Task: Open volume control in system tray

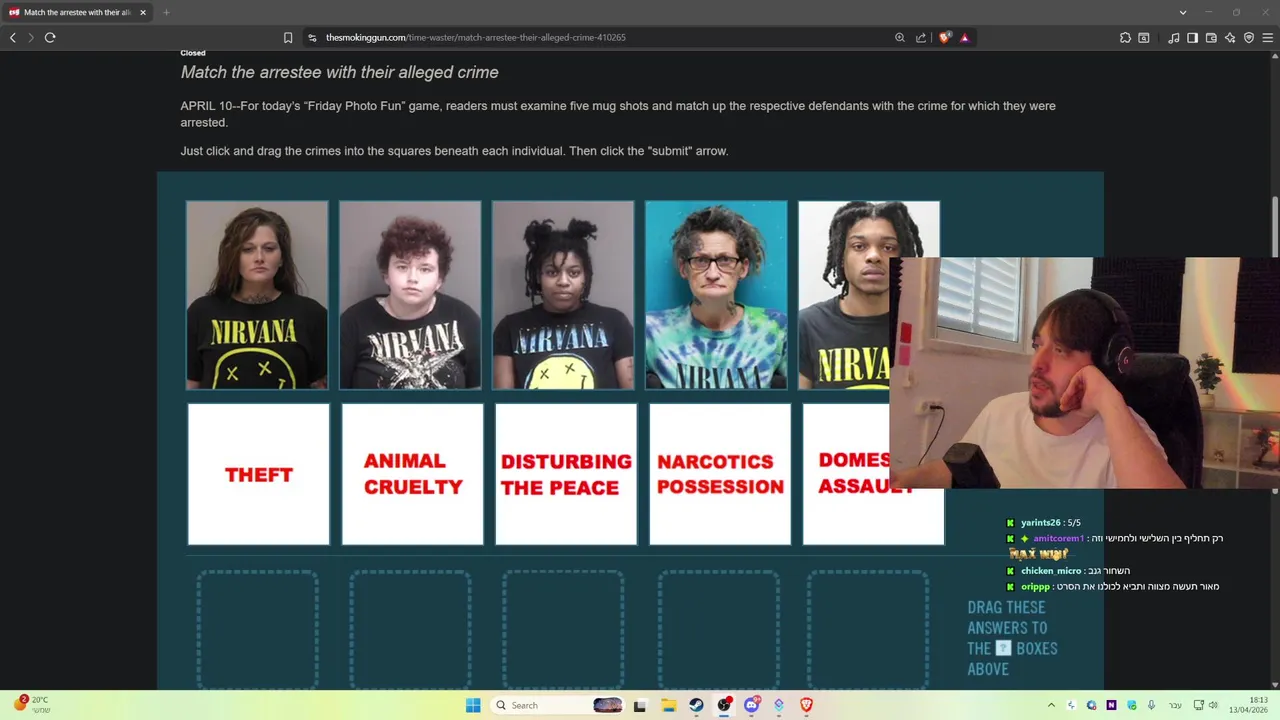Action: point(1213,705)
